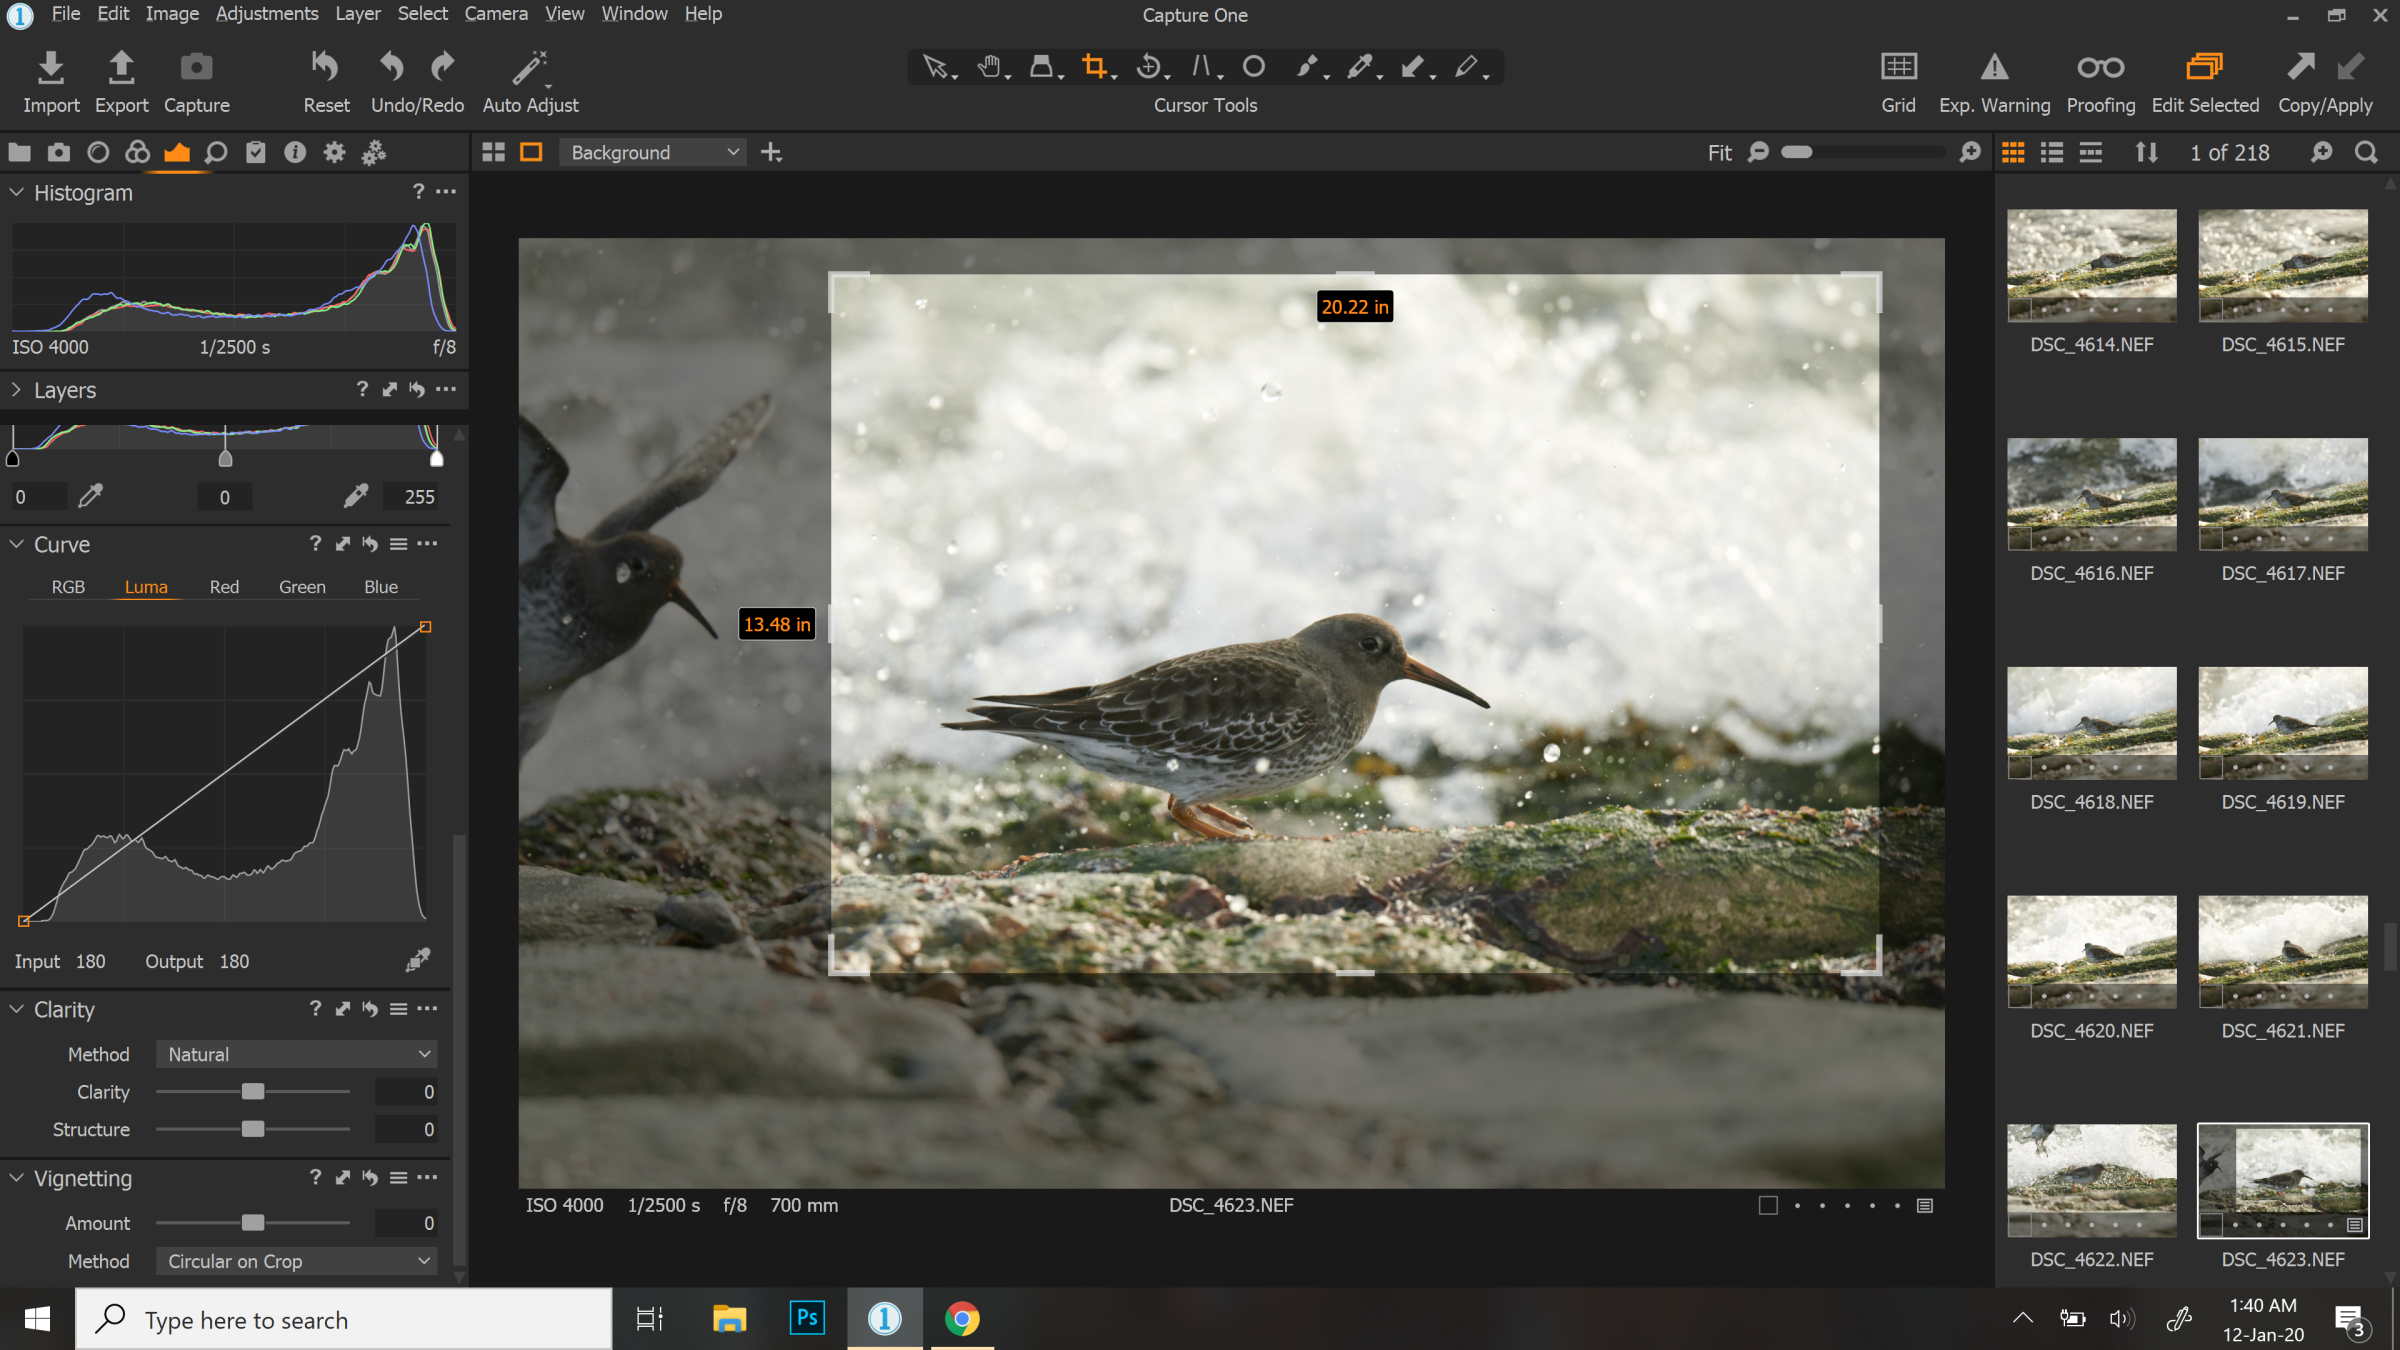Open the Library folder tool tab
The height and width of the screenshot is (1350, 2400).
coord(19,152)
